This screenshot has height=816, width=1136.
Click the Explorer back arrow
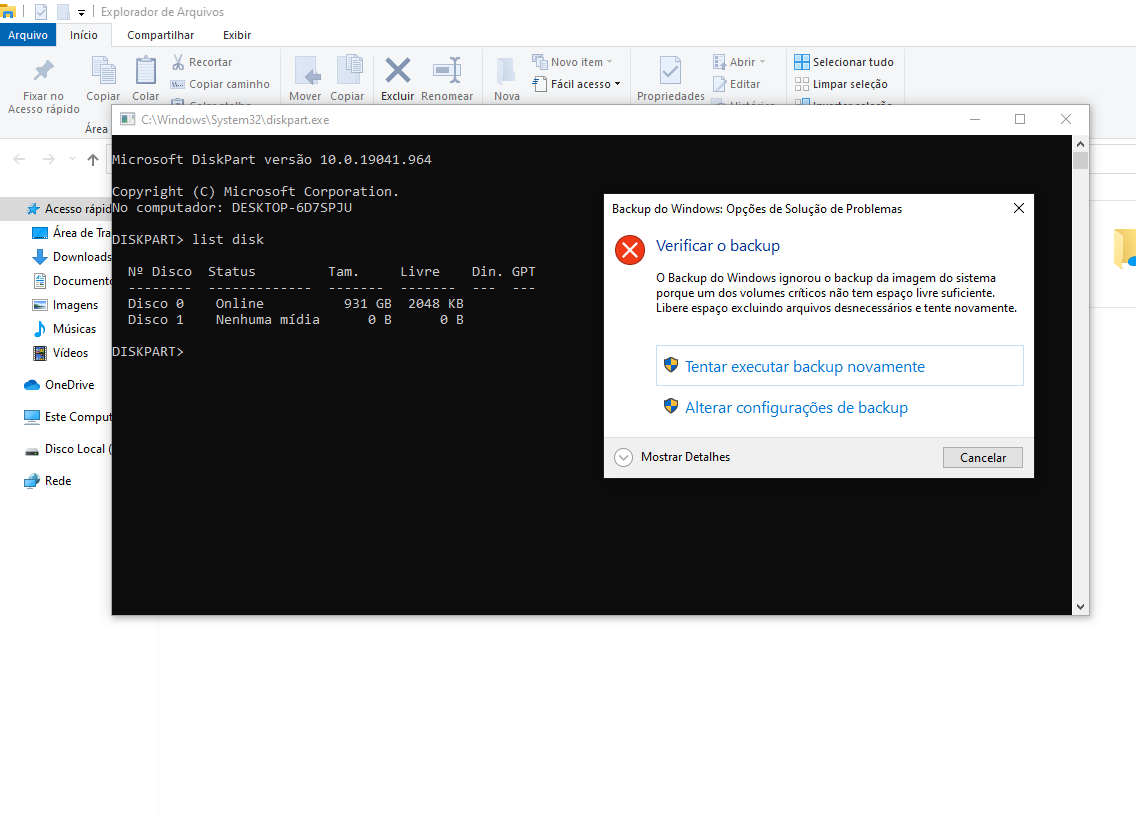coord(20,159)
